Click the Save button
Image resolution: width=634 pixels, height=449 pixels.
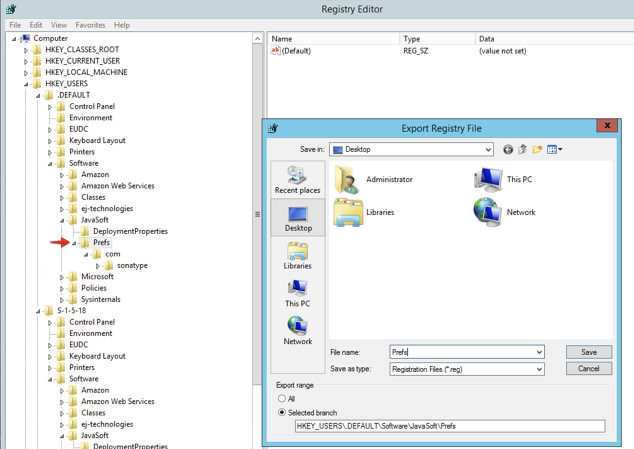click(588, 352)
